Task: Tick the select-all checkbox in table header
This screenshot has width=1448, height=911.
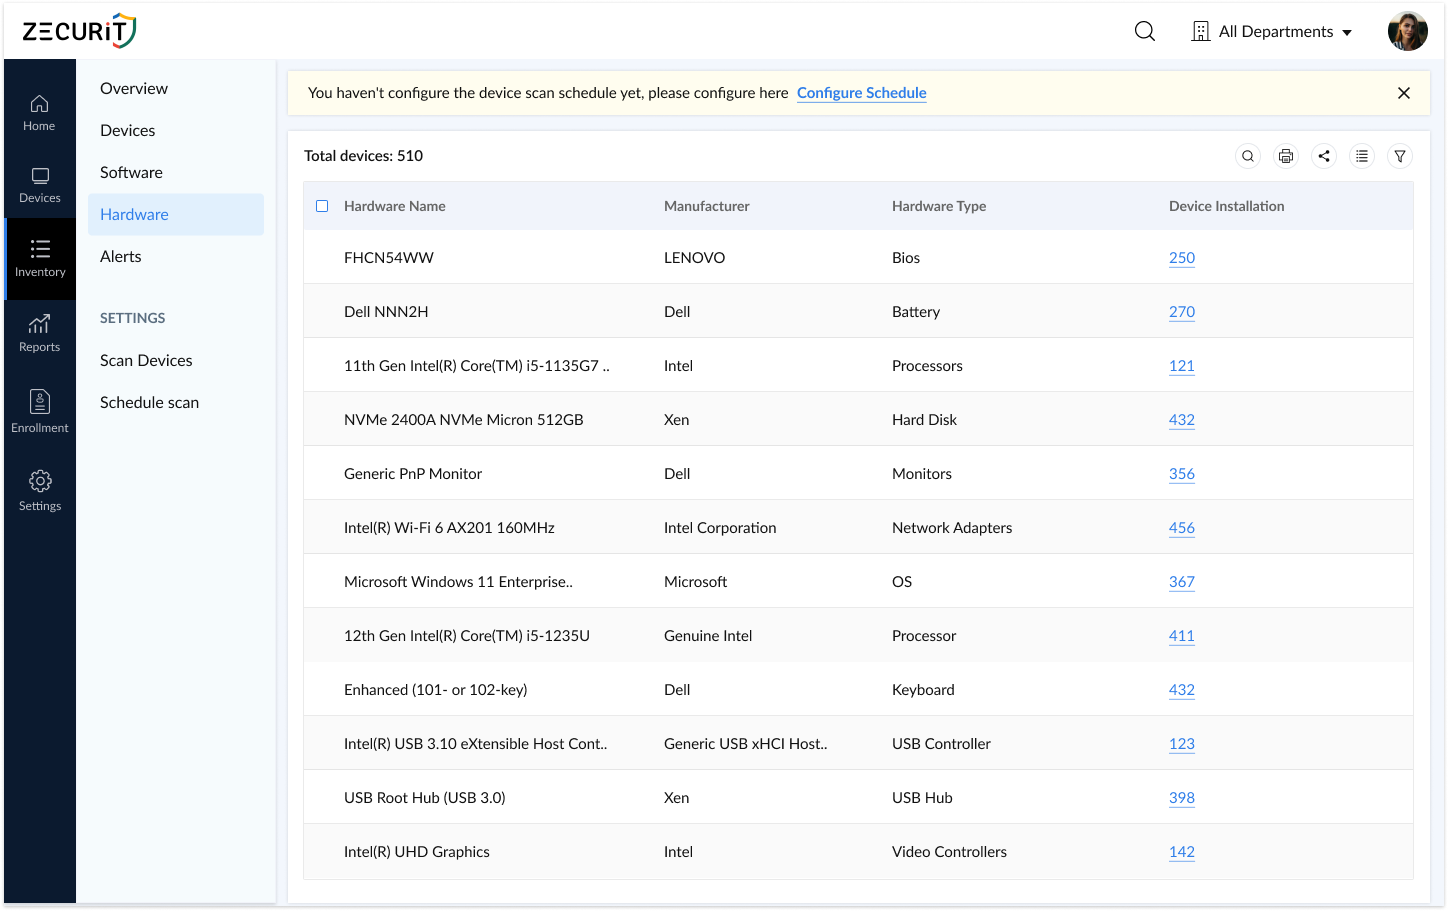Action: pyautogui.click(x=322, y=206)
